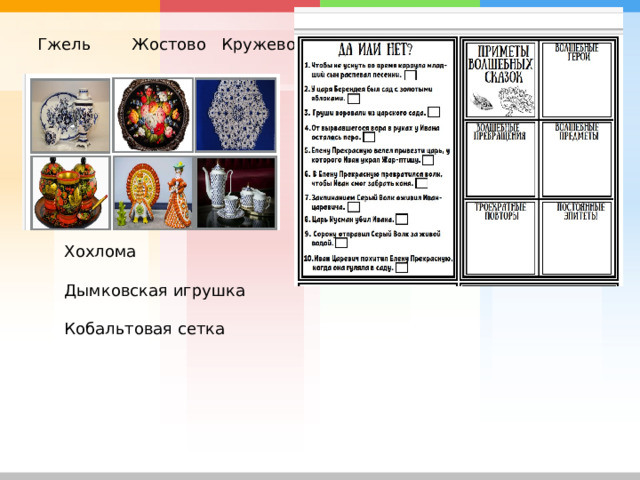Select the Zhostovo floral tray picture
The height and width of the screenshot is (480, 640).
click(153, 115)
